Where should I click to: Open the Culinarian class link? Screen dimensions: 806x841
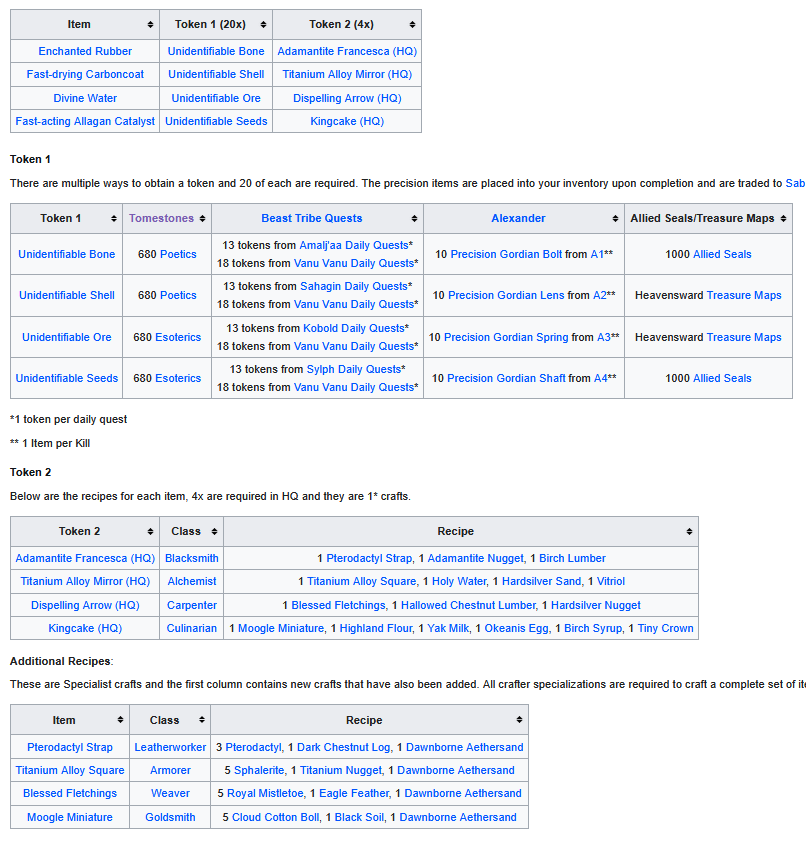click(x=191, y=629)
